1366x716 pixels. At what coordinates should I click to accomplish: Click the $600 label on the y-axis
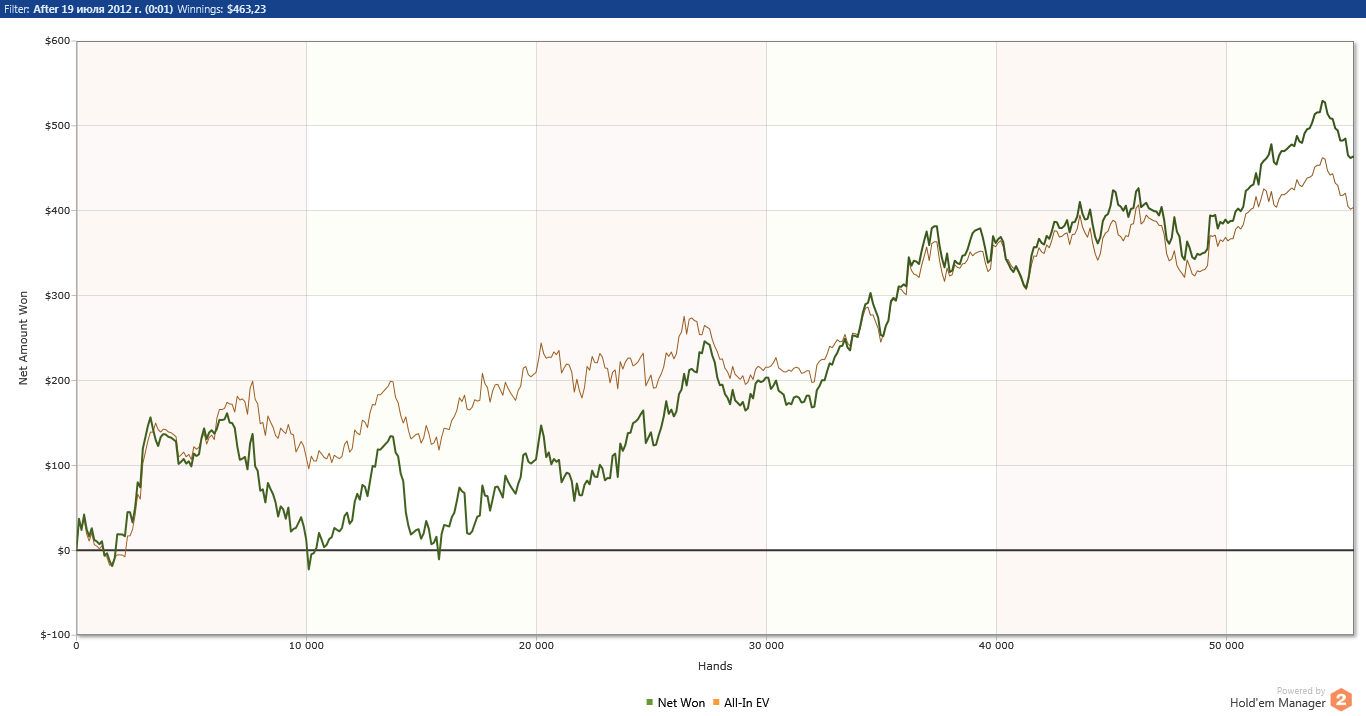pyautogui.click(x=57, y=41)
